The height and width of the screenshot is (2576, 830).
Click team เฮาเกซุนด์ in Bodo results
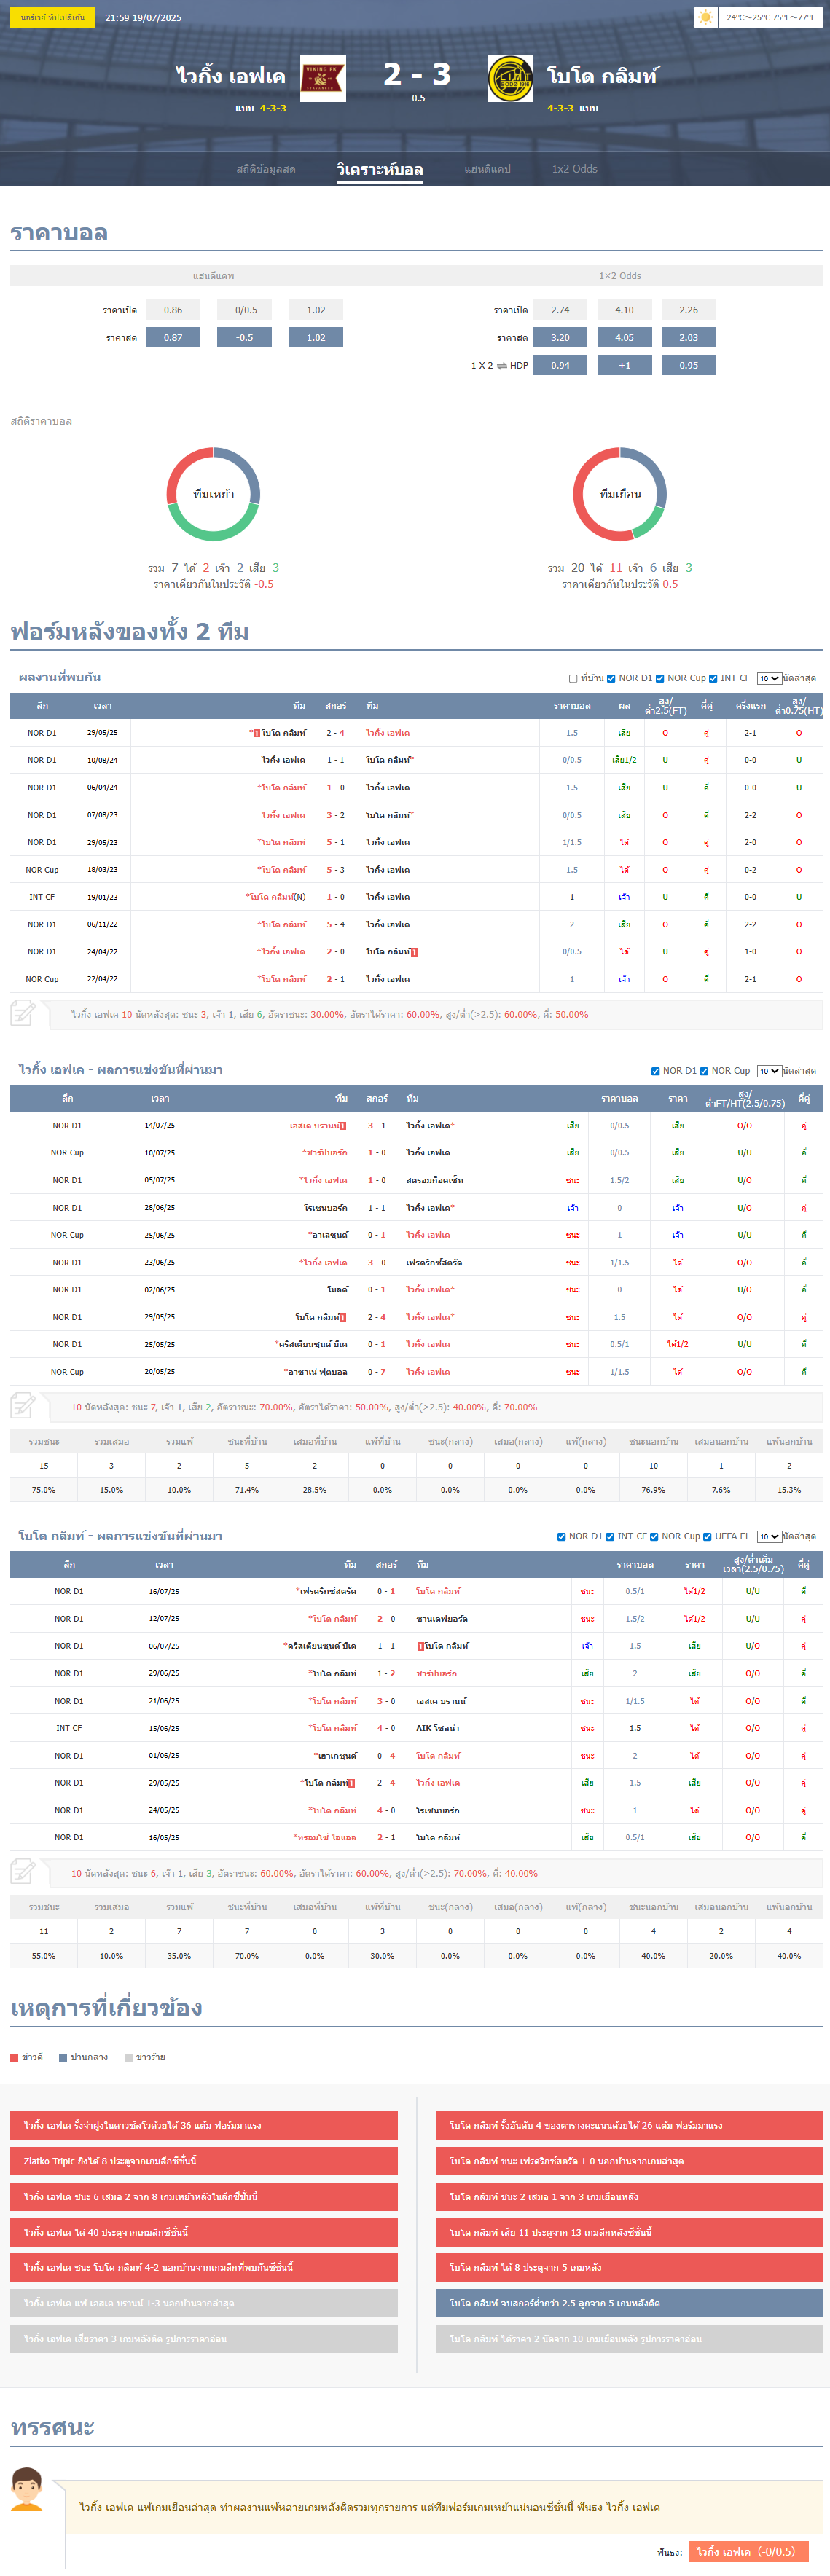pos(336,1756)
